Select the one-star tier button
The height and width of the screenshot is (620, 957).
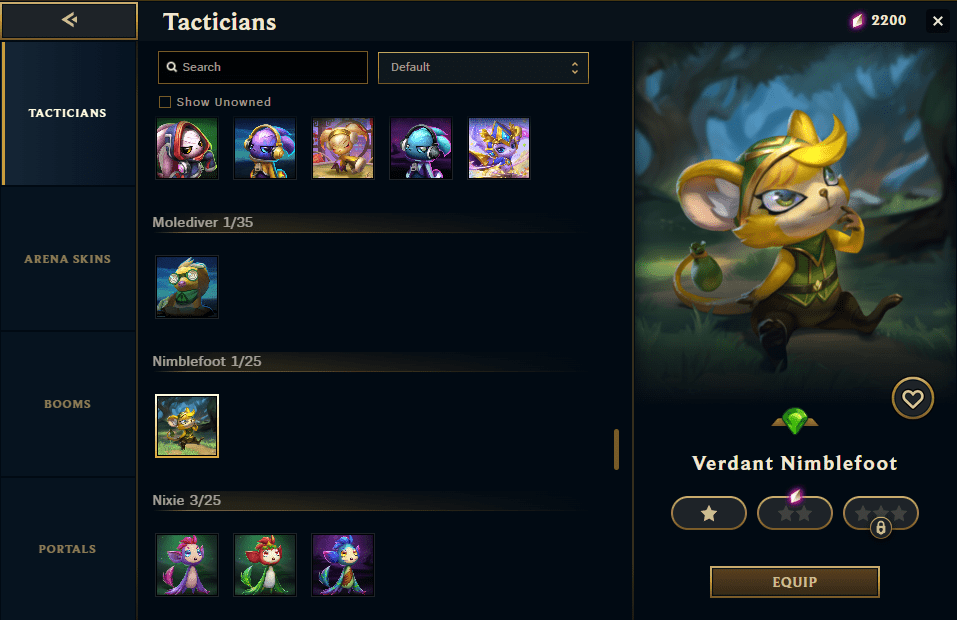point(709,513)
